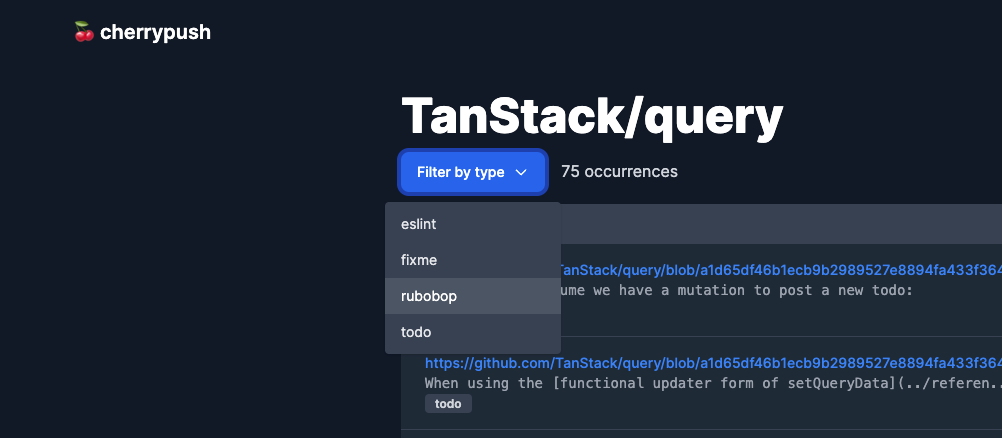Open the GitHub link above the mutation line

click(781, 270)
